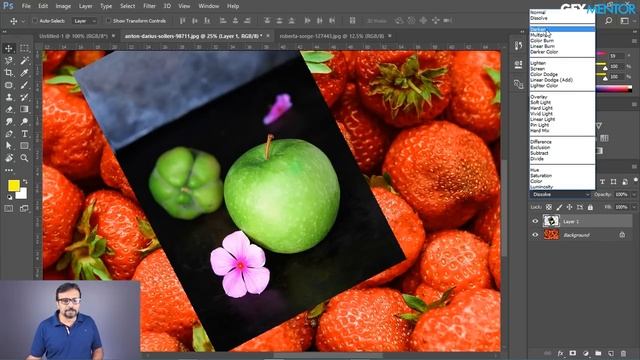Open the Move tool preset picker arrow
The height and width of the screenshot is (360, 640).
point(23,21)
